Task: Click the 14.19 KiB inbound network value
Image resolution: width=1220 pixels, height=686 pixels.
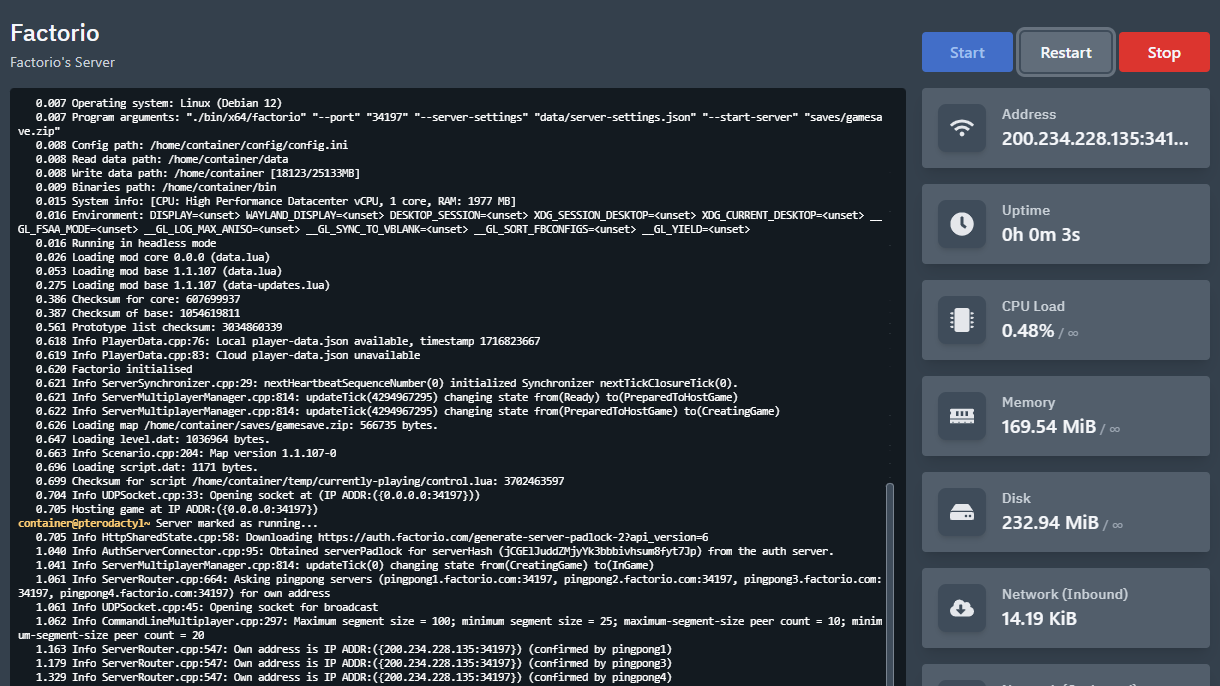Action: click(x=1039, y=619)
